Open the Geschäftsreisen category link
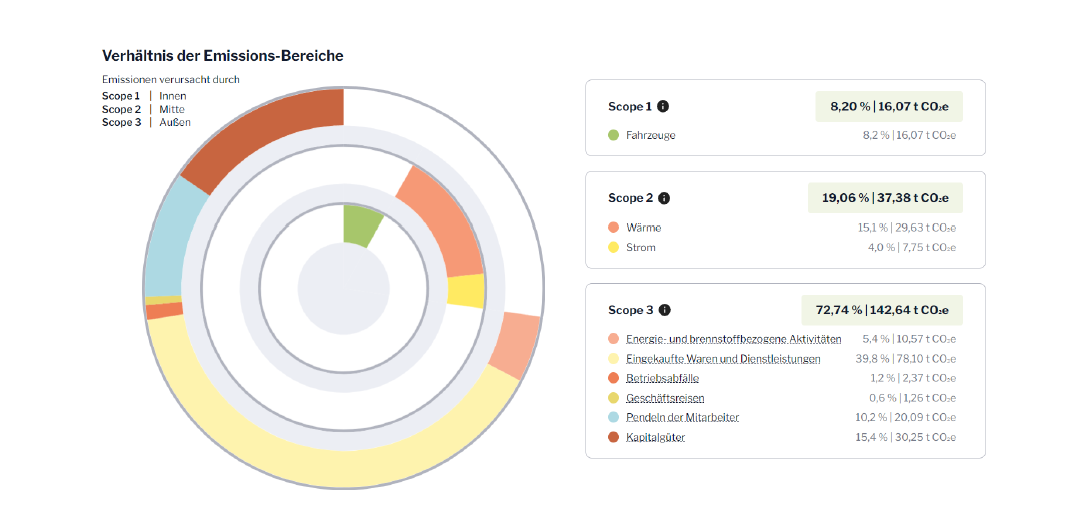1070x529 pixels. [x=665, y=398]
